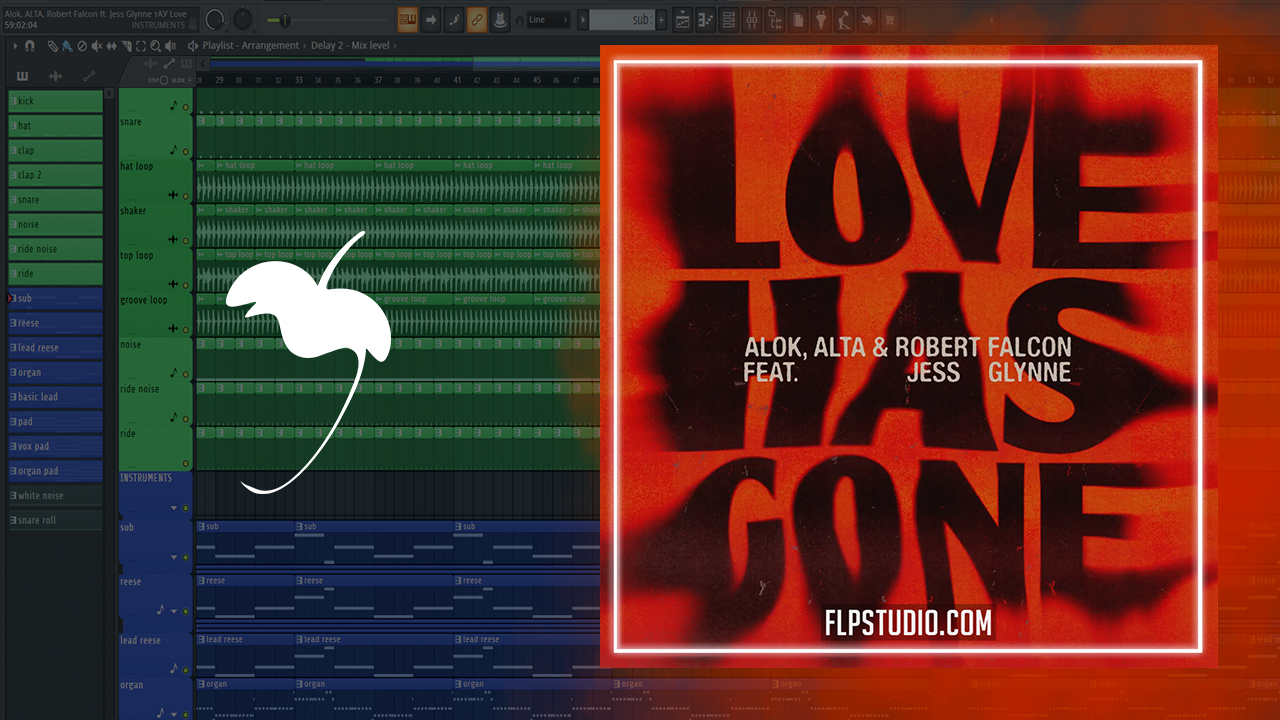
Task: Click the Channel Rack toolbar icon
Action: (729, 19)
